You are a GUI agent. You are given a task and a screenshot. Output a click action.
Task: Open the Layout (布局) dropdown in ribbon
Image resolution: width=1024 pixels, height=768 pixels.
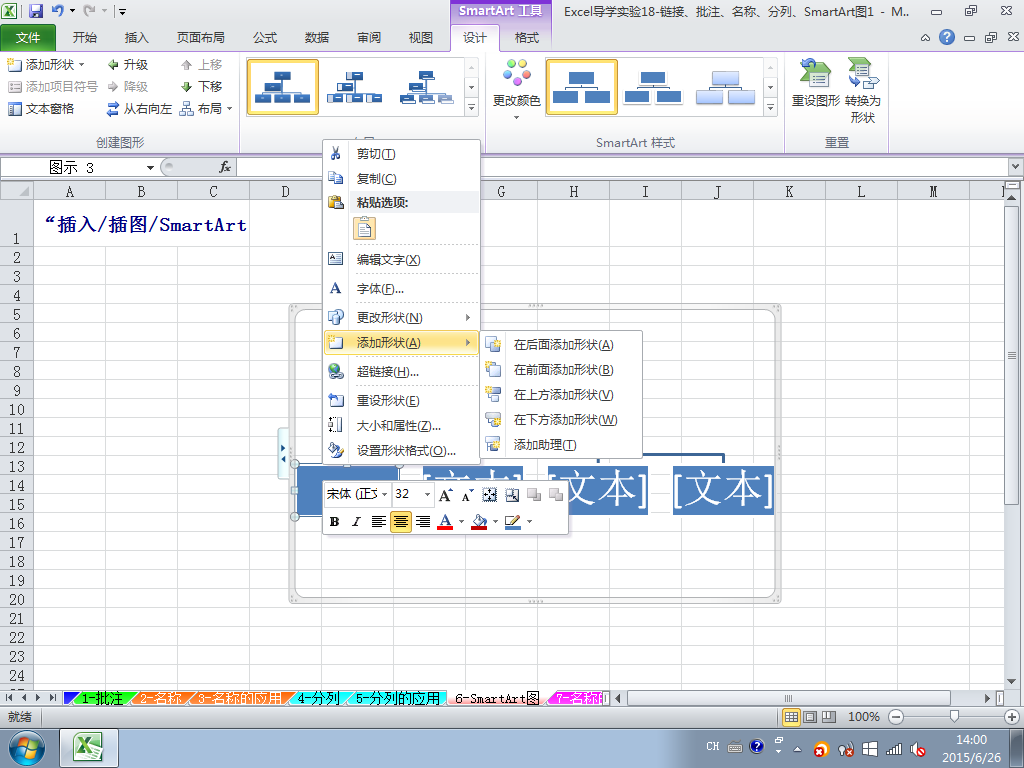(x=206, y=108)
